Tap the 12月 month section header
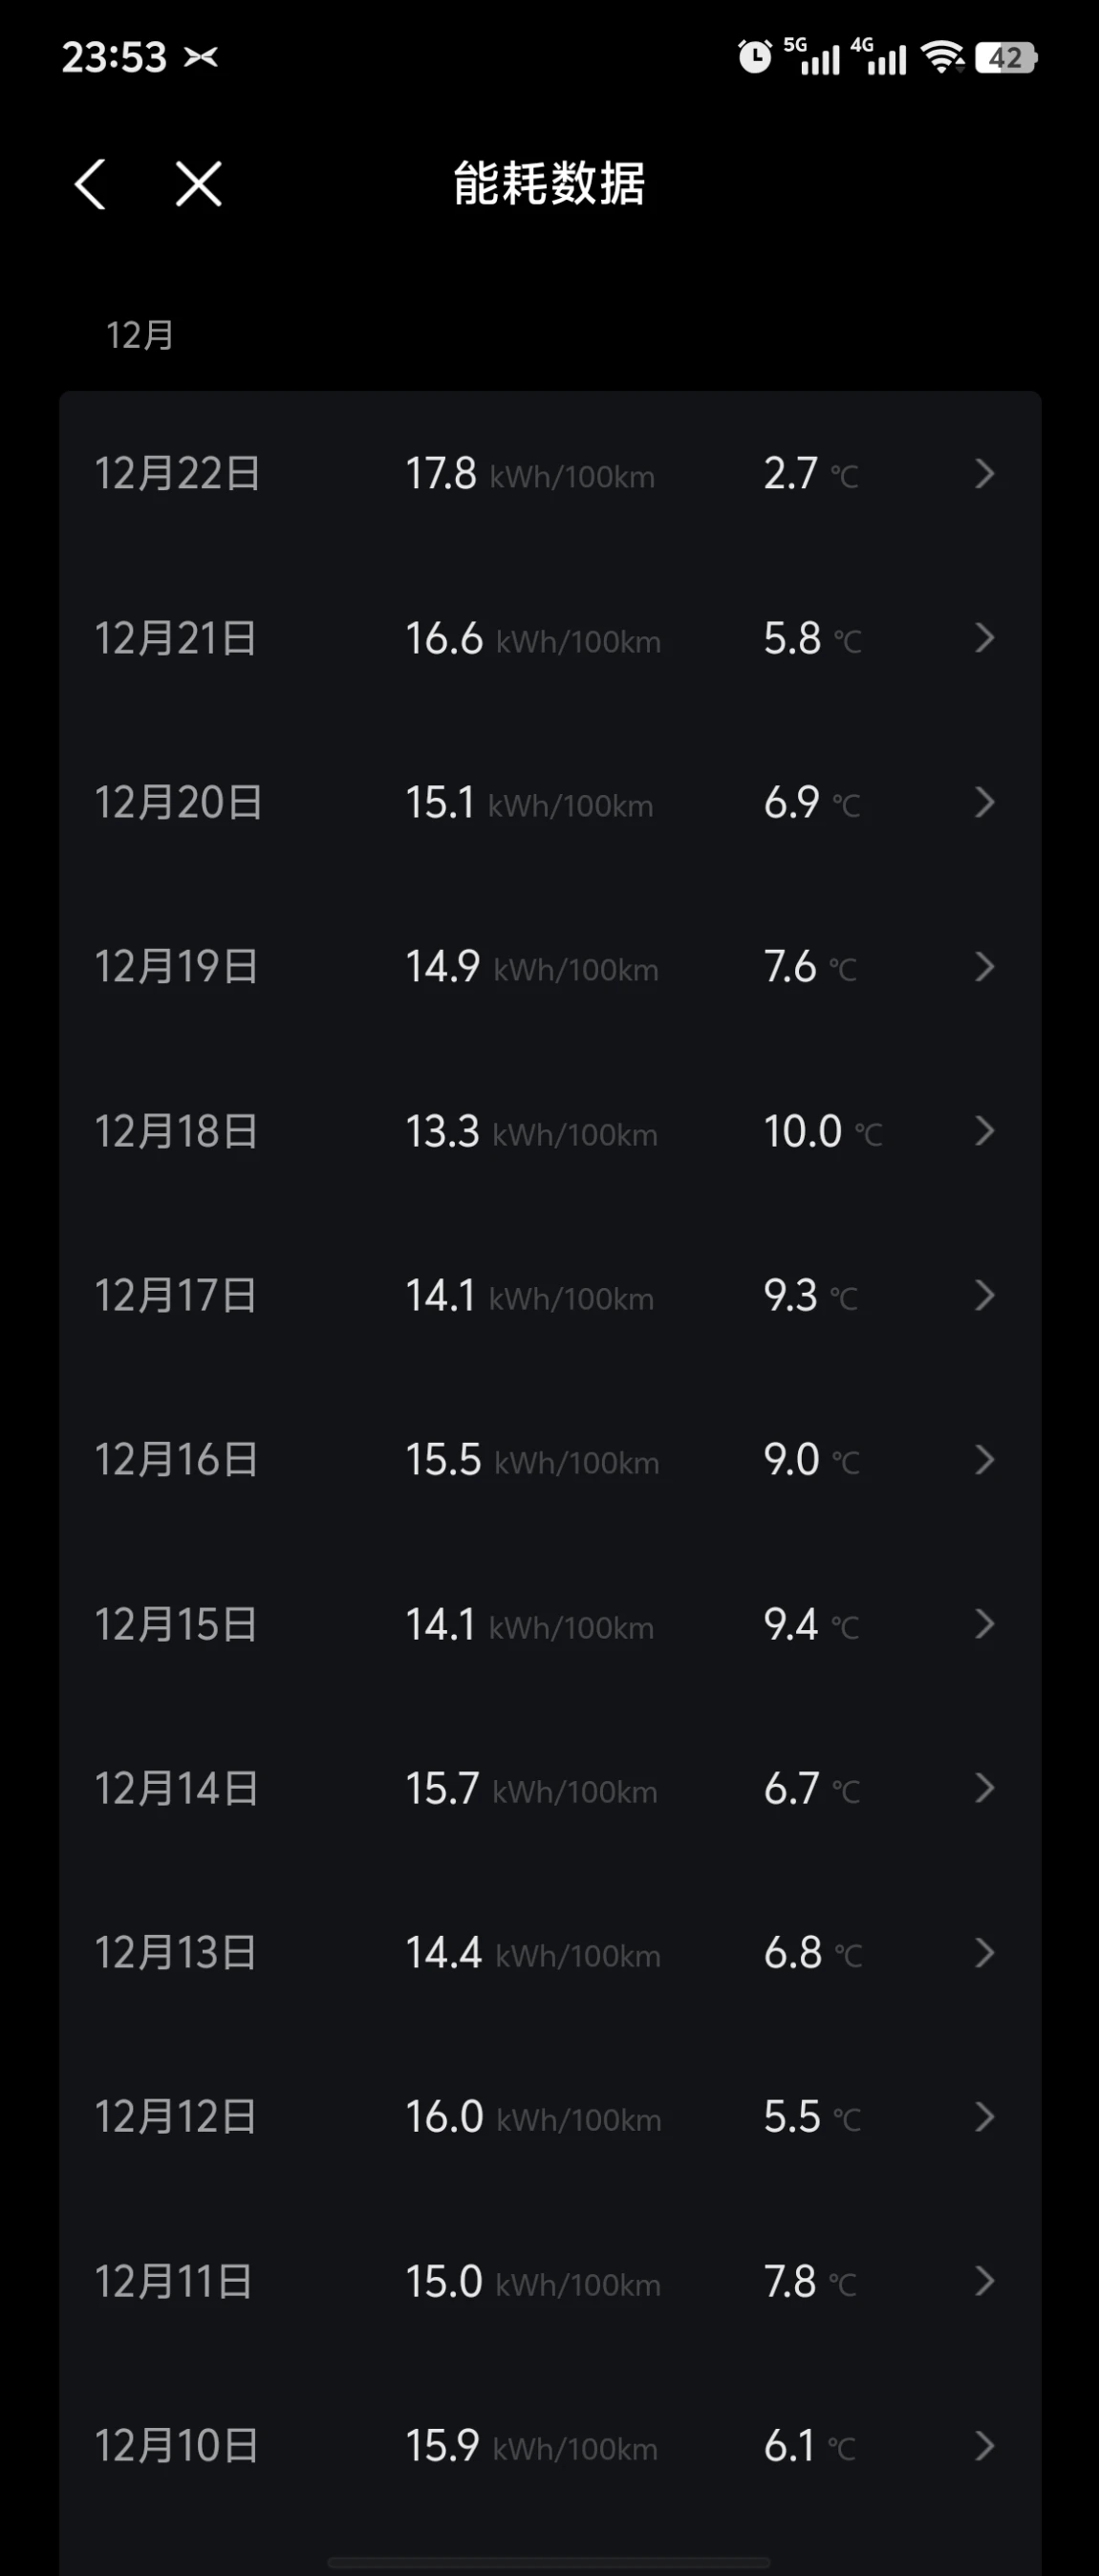 click(x=140, y=335)
